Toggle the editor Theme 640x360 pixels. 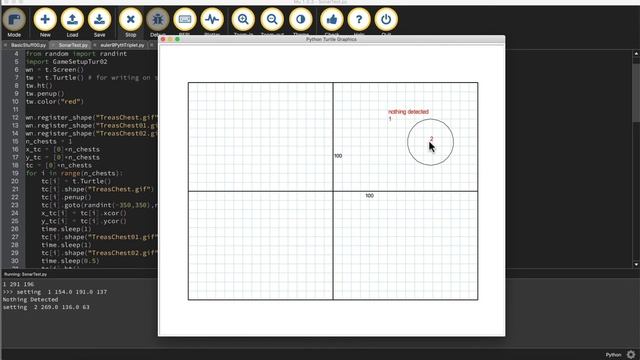(x=301, y=20)
